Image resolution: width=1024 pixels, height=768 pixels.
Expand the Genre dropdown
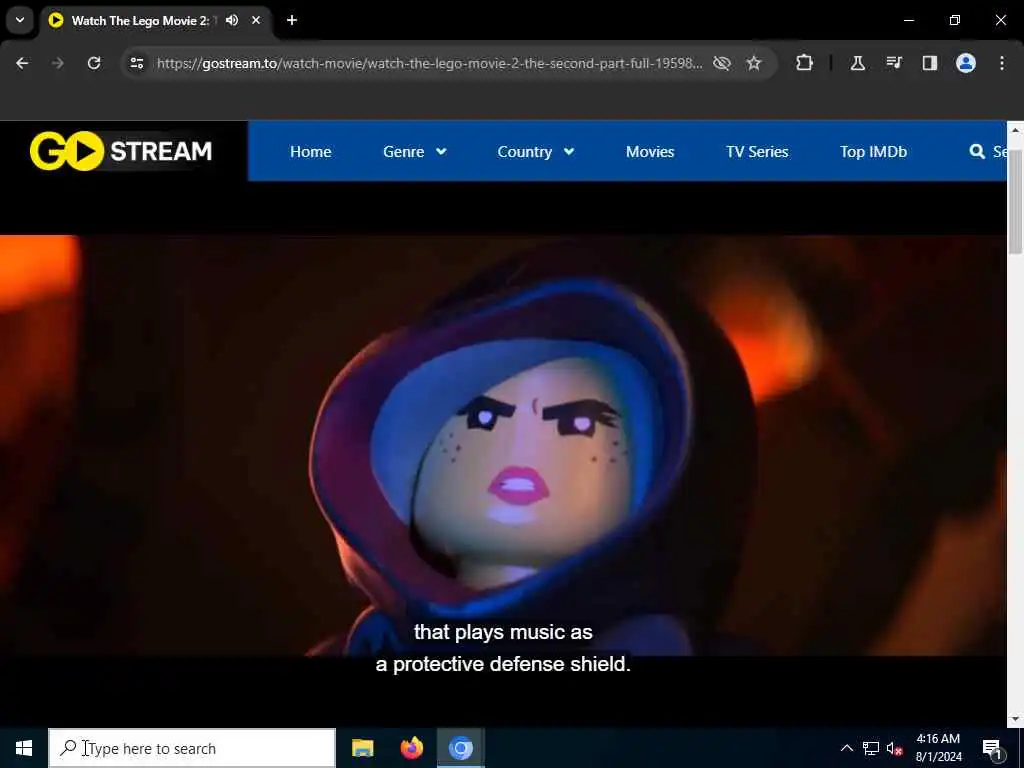tap(415, 152)
